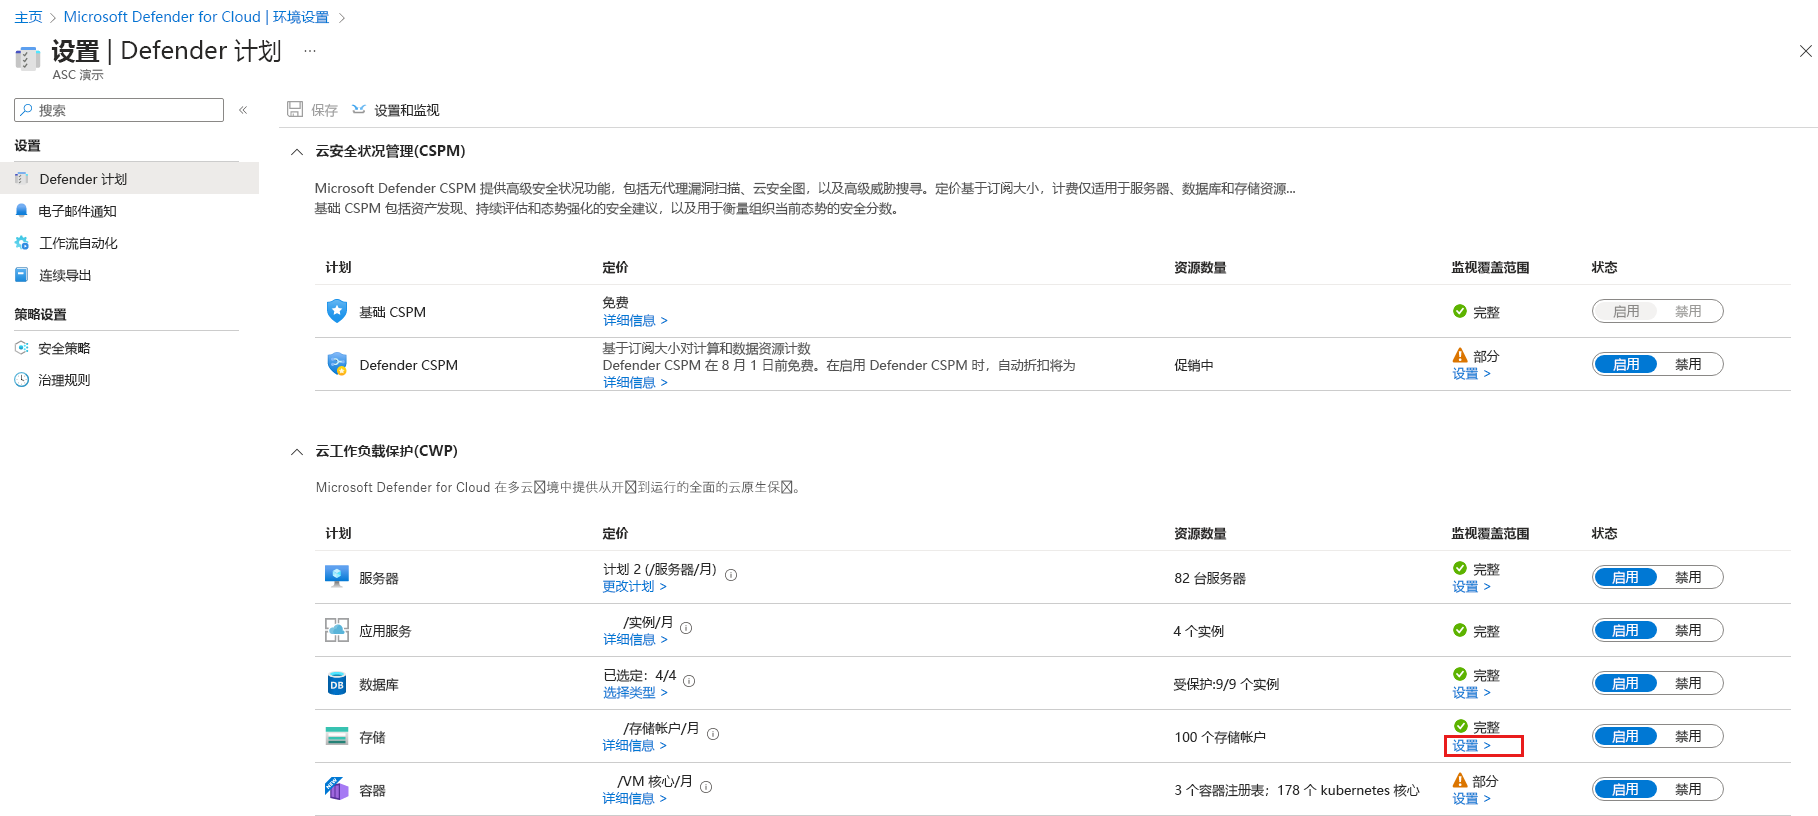This screenshot has width=1818, height=816.
Task: Click the clock icon for 治理规则
Action: click(22, 379)
